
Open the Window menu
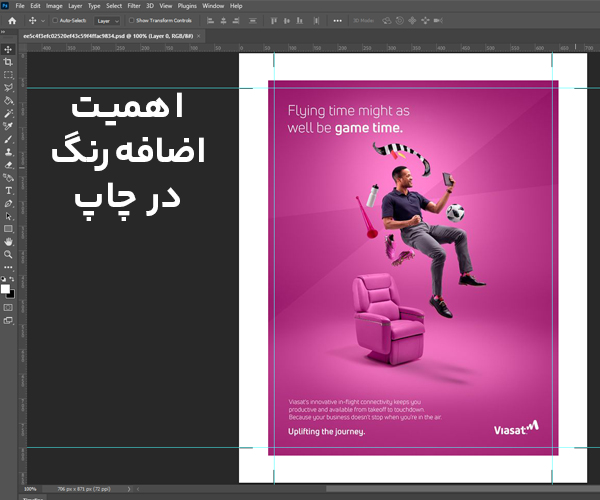pos(213,6)
